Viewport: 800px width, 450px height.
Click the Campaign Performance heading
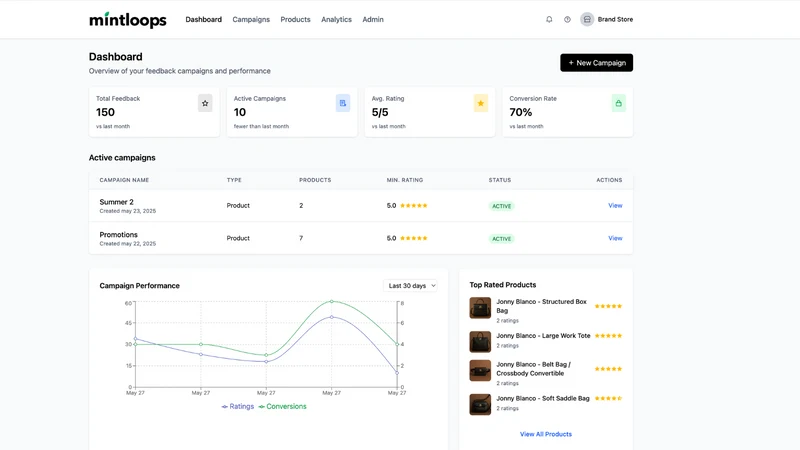point(139,286)
